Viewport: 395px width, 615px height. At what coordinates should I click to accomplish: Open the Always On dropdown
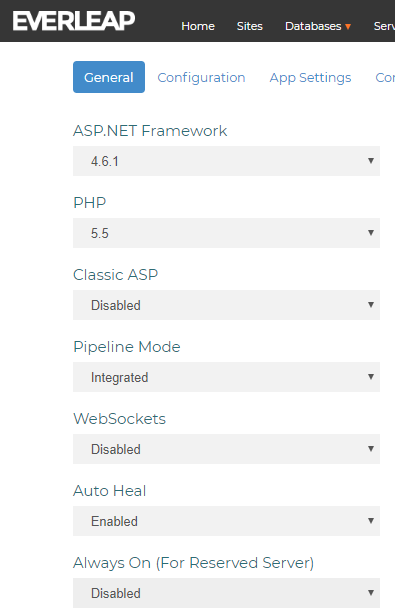click(226, 593)
